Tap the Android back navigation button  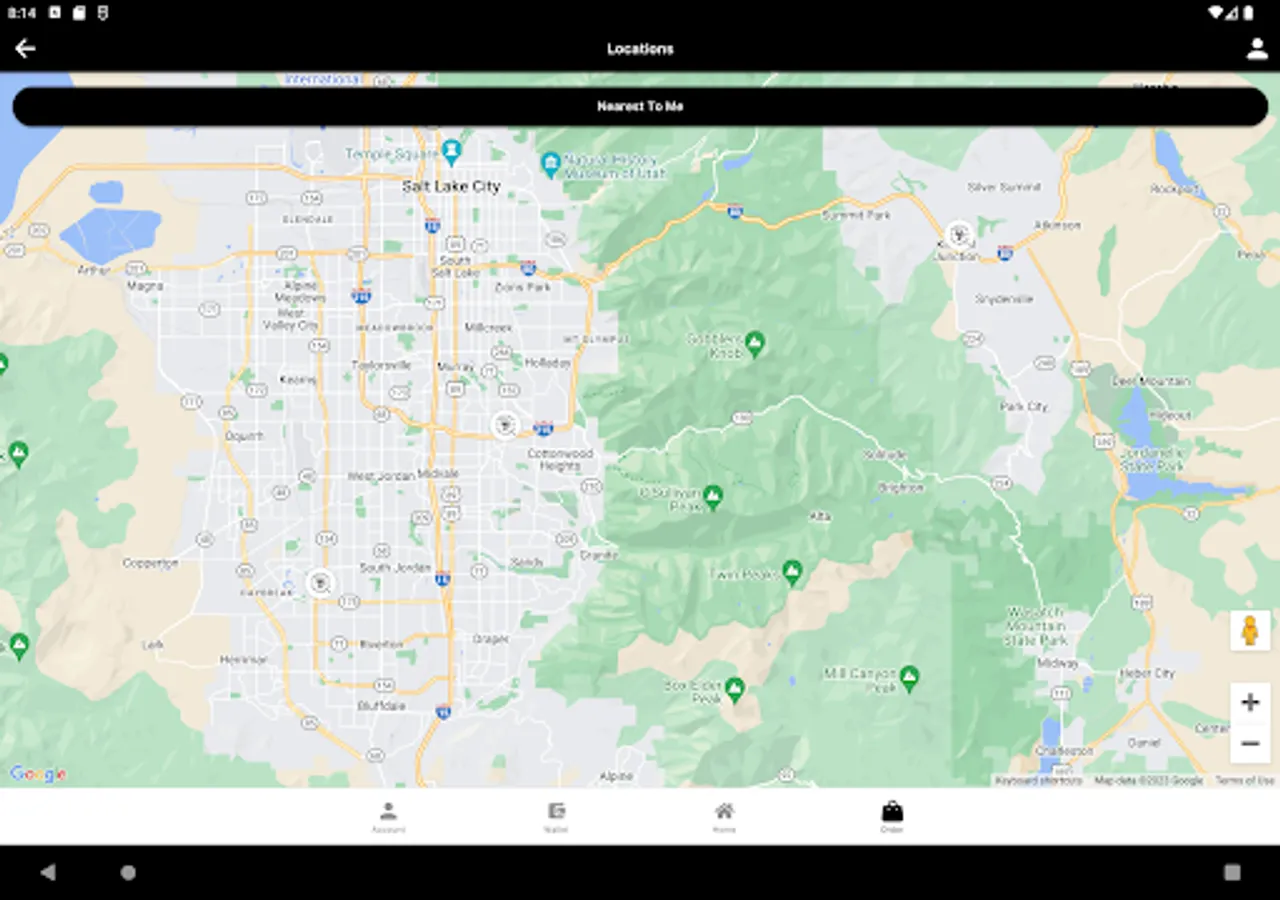click(47, 872)
